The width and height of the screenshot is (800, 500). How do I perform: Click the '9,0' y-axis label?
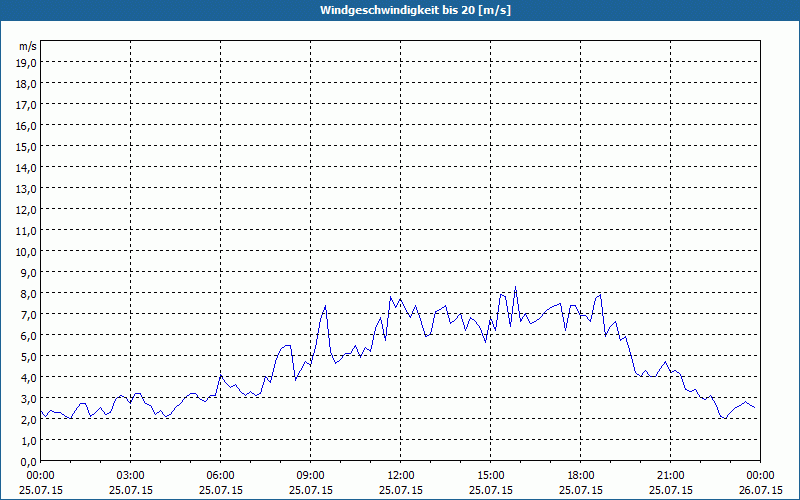30,273
